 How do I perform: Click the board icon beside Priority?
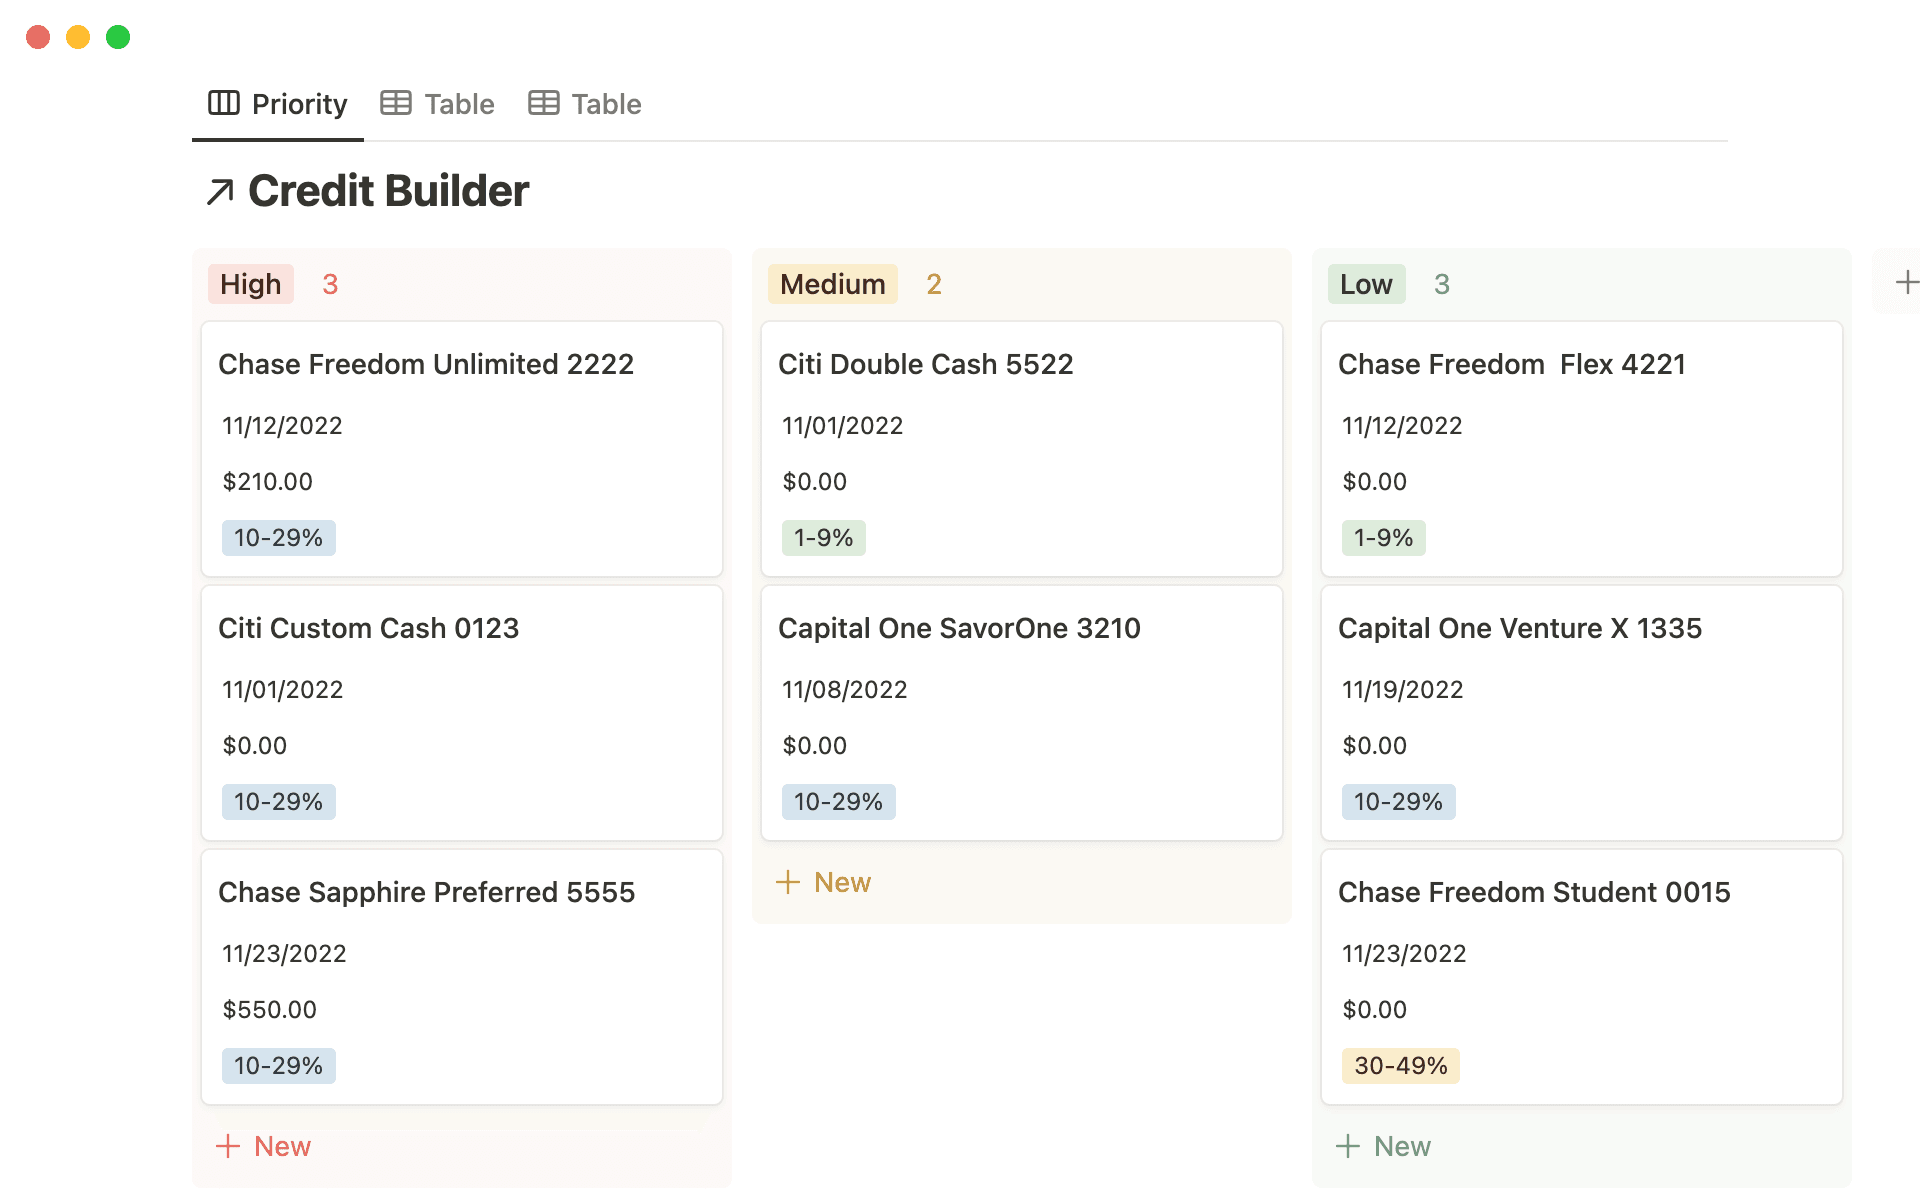point(224,103)
